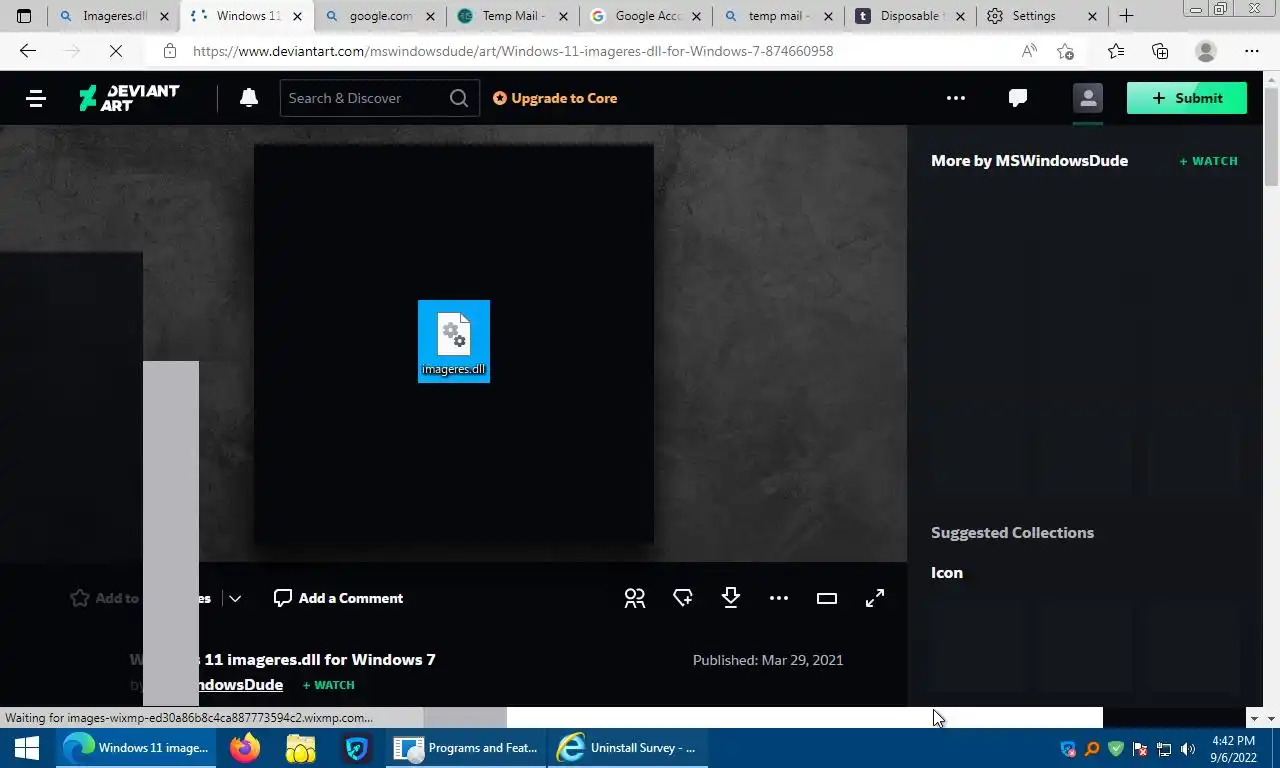Expand artwork to fullscreen
1280x768 pixels.
(x=875, y=598)
